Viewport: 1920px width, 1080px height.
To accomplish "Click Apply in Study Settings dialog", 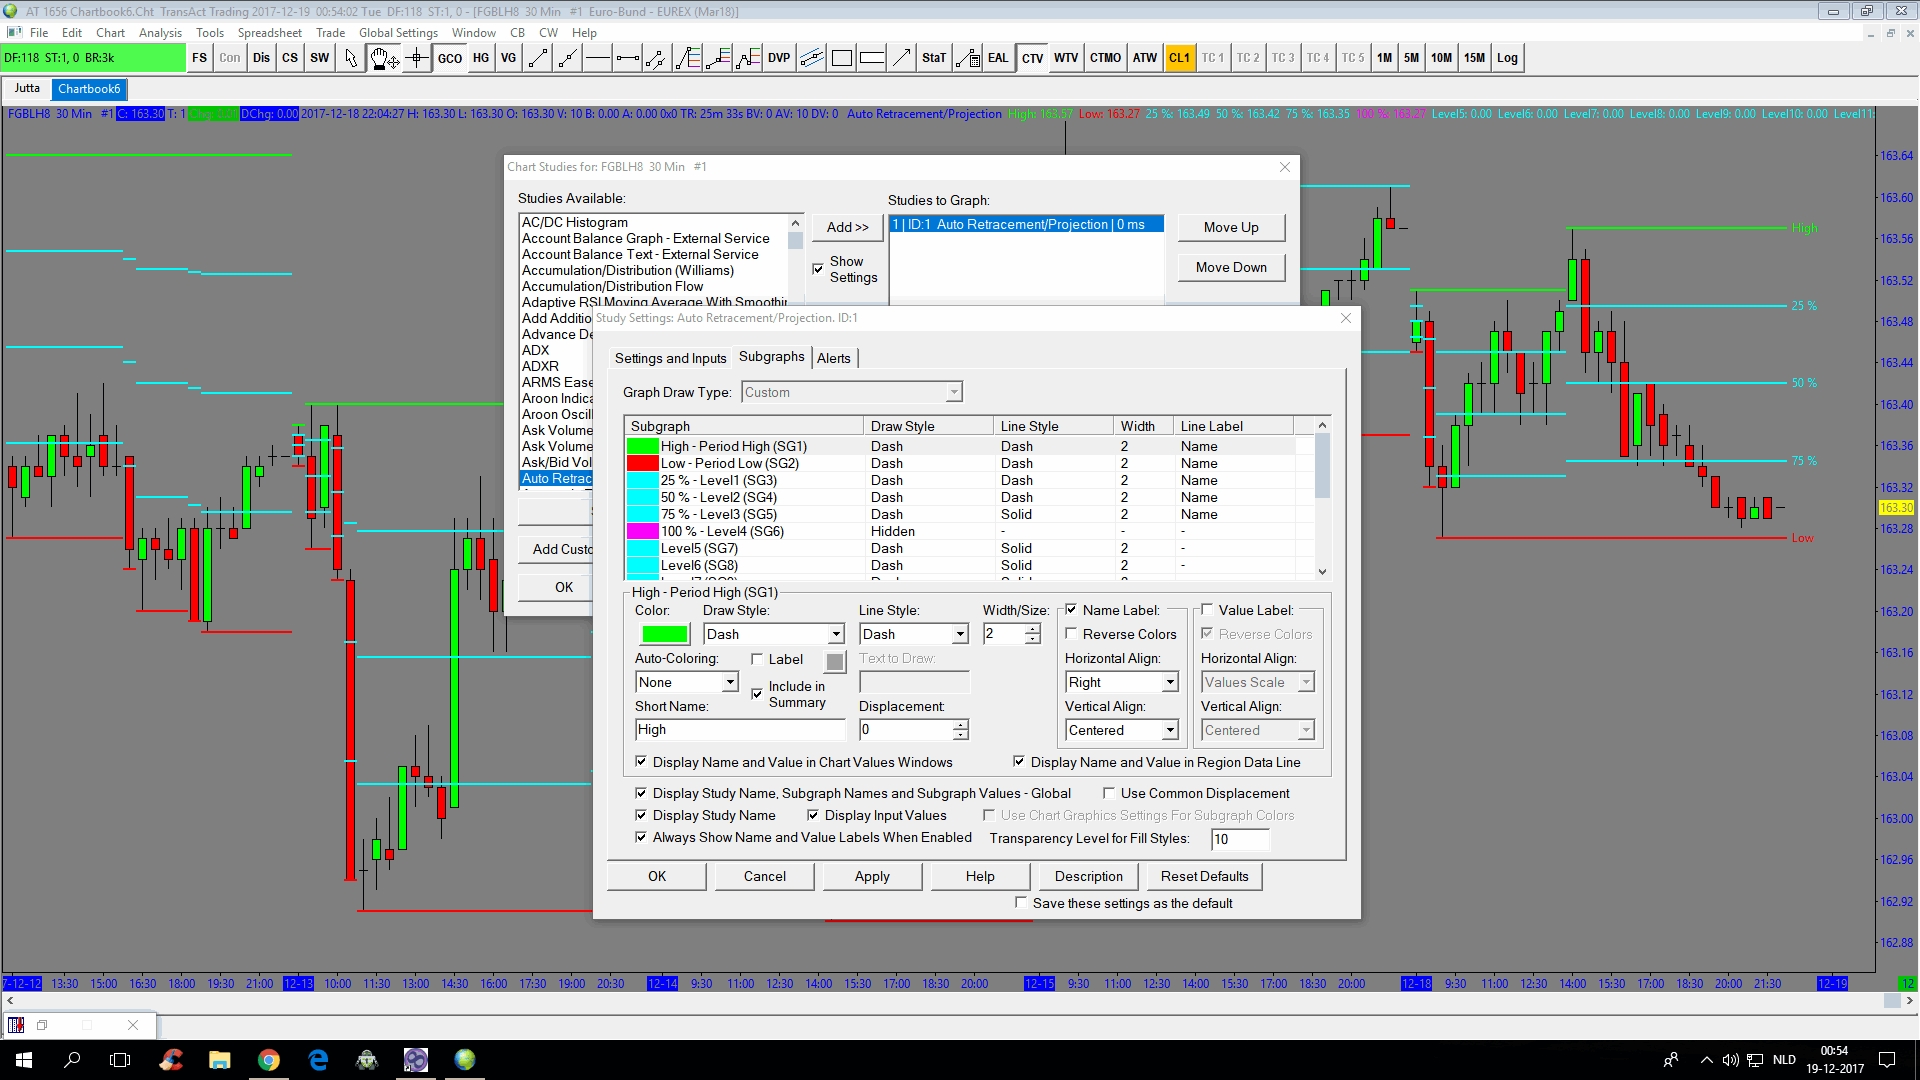I will [x=872, y=876].
